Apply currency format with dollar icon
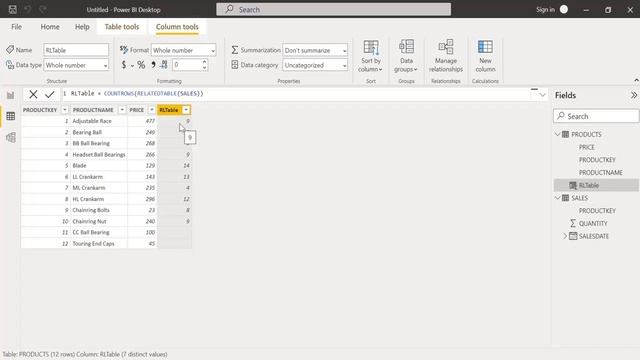The width and height of the screenshot is (640, 360). 124,64
